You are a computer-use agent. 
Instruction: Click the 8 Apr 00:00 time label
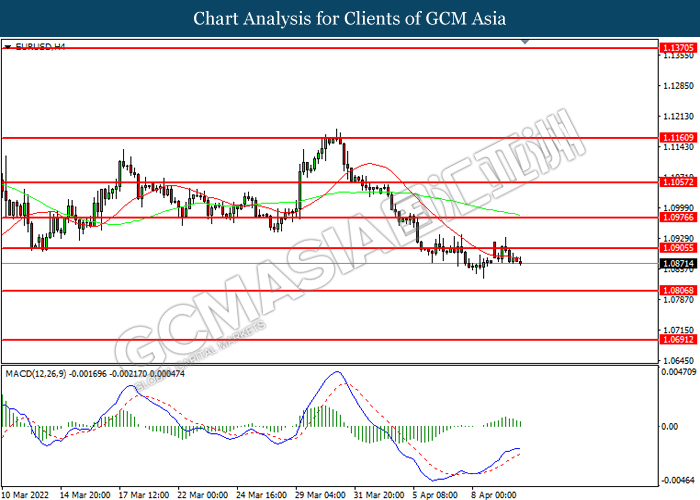[x=494, y=495]
